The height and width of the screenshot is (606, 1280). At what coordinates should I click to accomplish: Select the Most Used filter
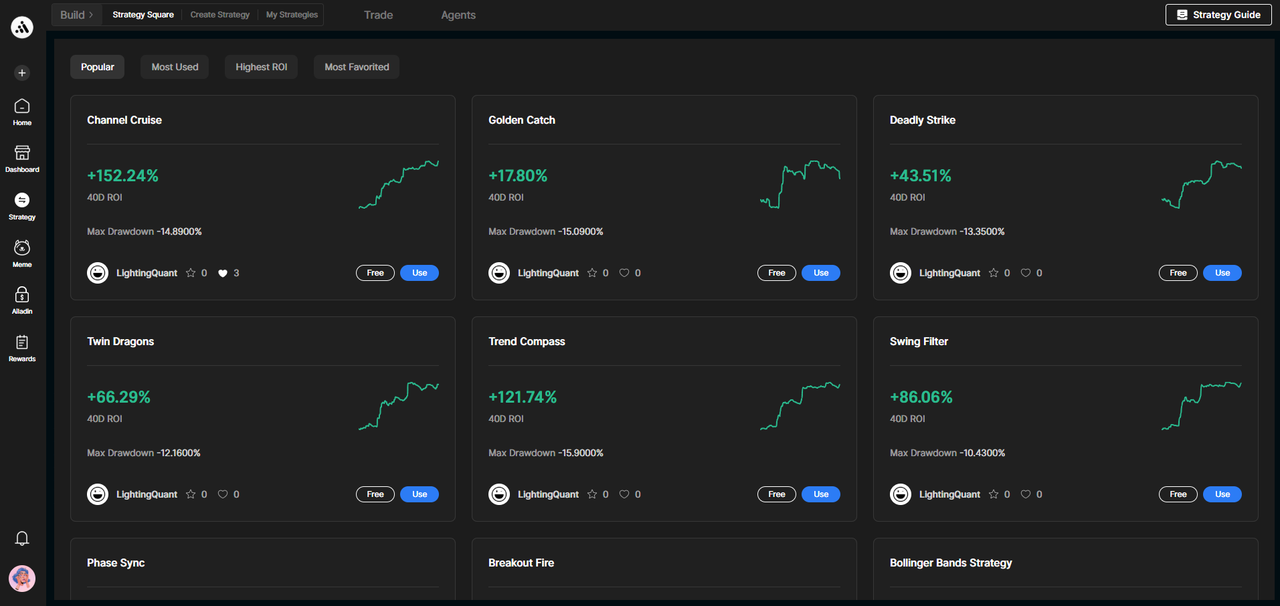pos(175,67)
